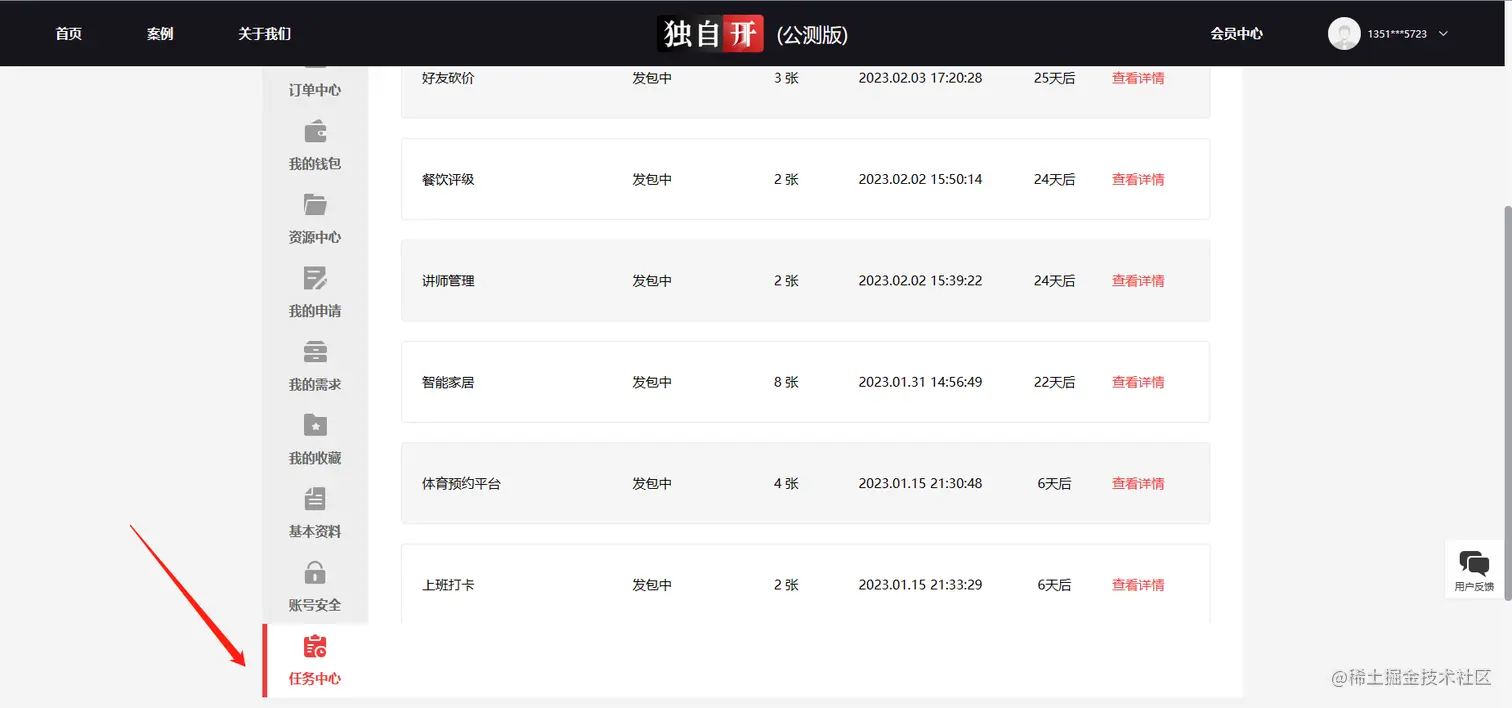Screen dimensions: 1512x708
Task: Select 账号安全 label in sidebar
Action: (x=315, y=605)
